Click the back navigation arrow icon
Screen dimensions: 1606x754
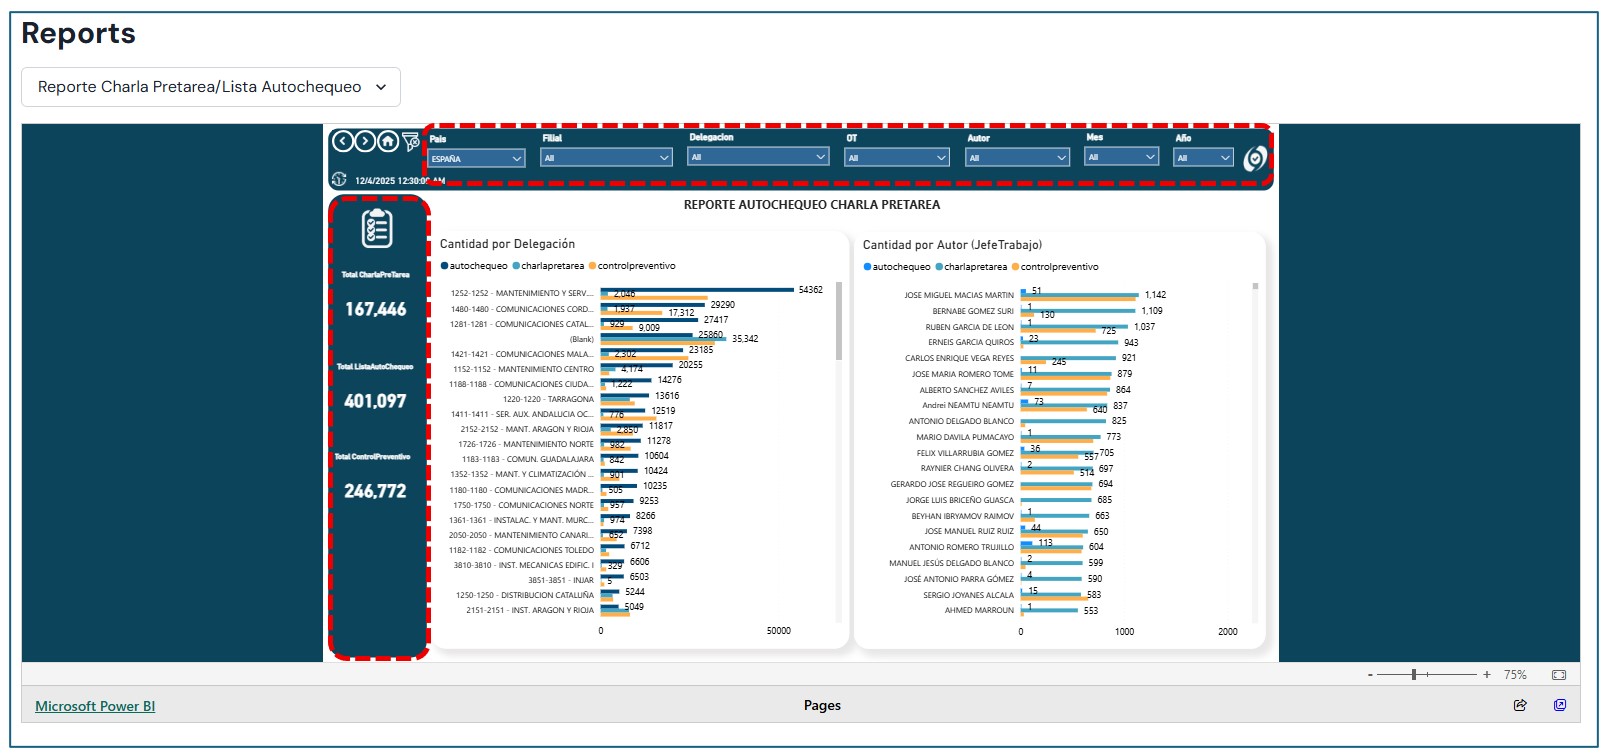[342, 142]
